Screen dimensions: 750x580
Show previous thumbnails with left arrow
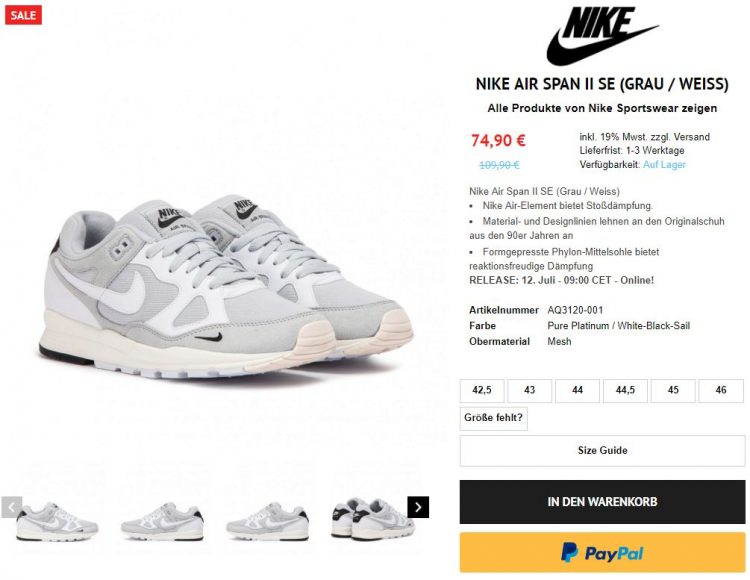point(11,507)
